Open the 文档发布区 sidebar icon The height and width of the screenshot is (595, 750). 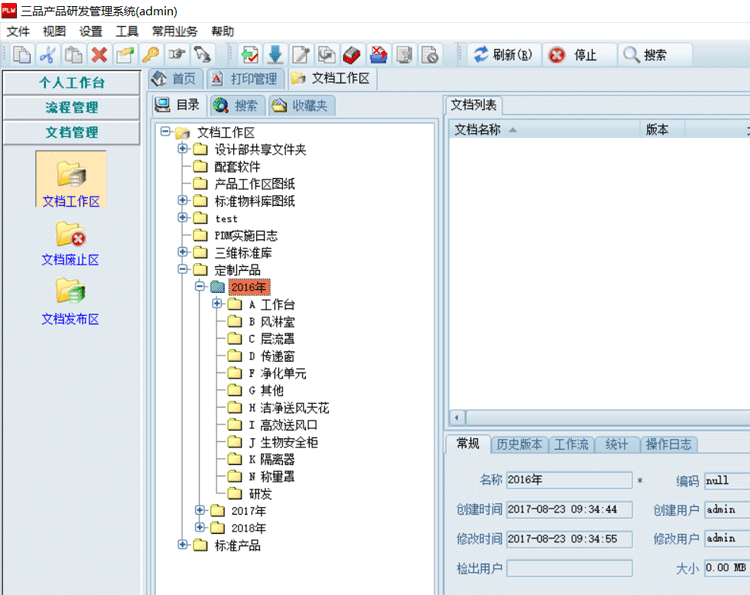pos(70,300)
